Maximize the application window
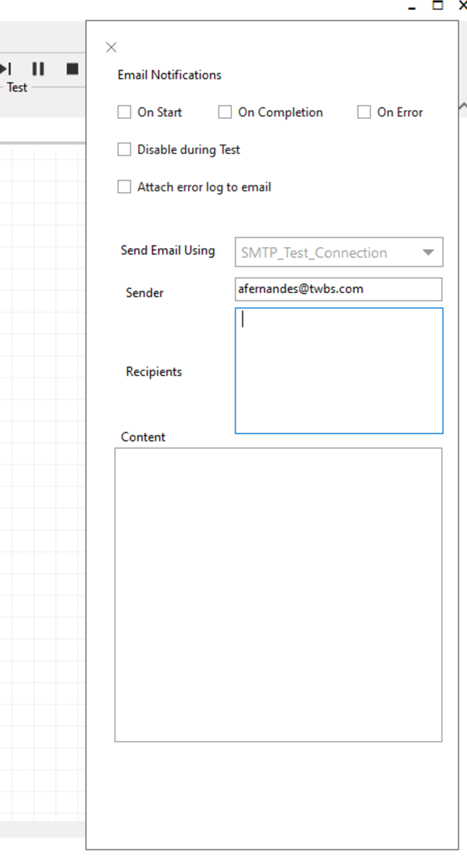Viewport: 467px width, 864px height. point(438,6)
